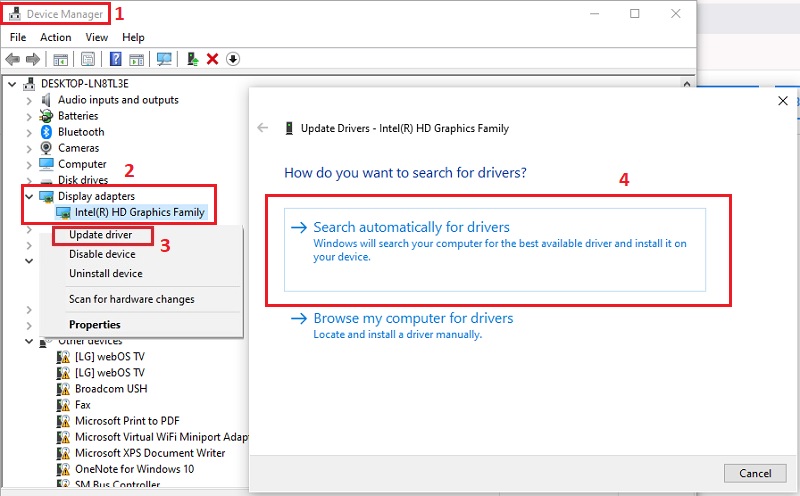Toggle the show/hide console tree toolbar icon
The width and height of the screenshot is (800, 496).
point(60,59)
